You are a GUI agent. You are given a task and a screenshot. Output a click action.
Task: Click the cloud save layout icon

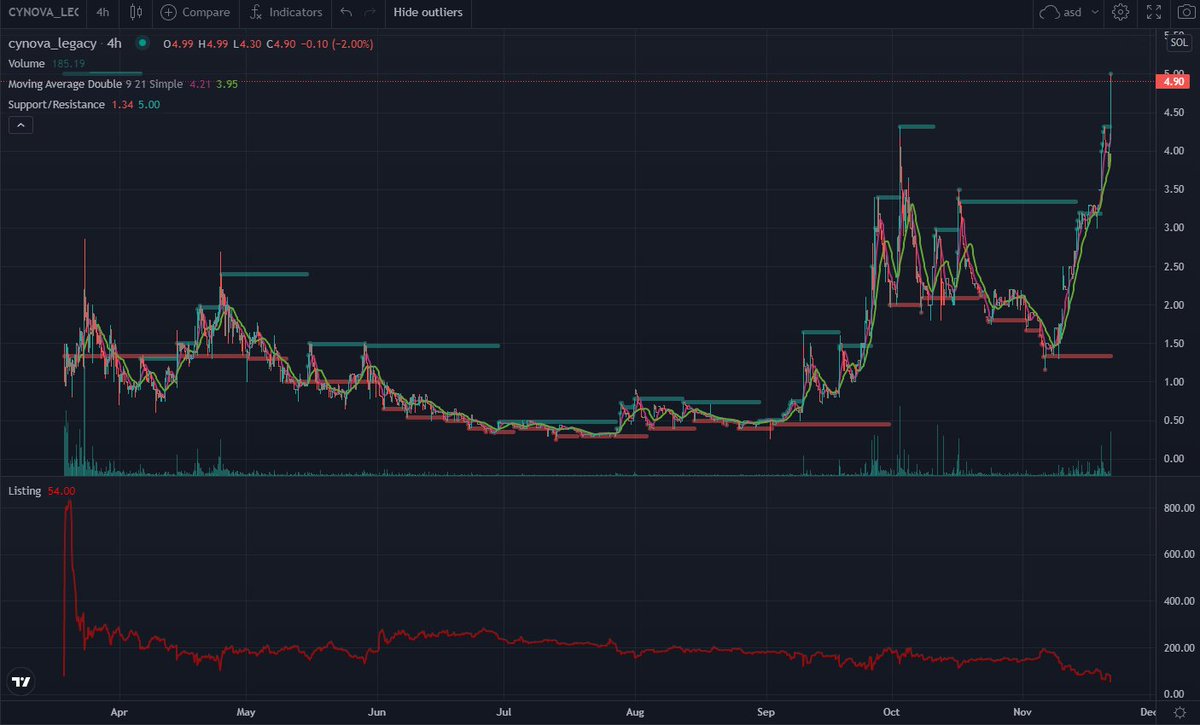tap(1049, 13)
